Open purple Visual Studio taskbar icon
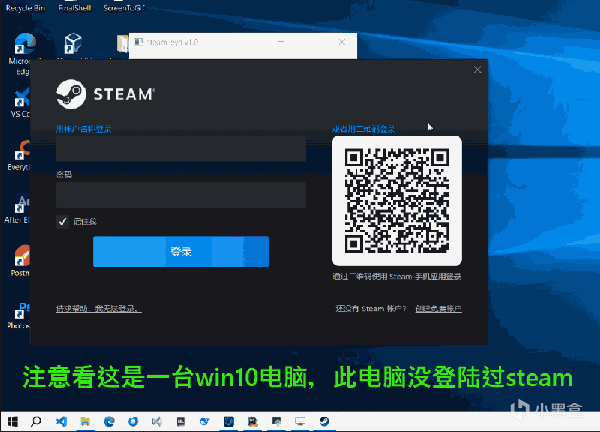Image resolution: width=600 pixels, height=432 pixels. pyautogui.click(x=157, y=422)
